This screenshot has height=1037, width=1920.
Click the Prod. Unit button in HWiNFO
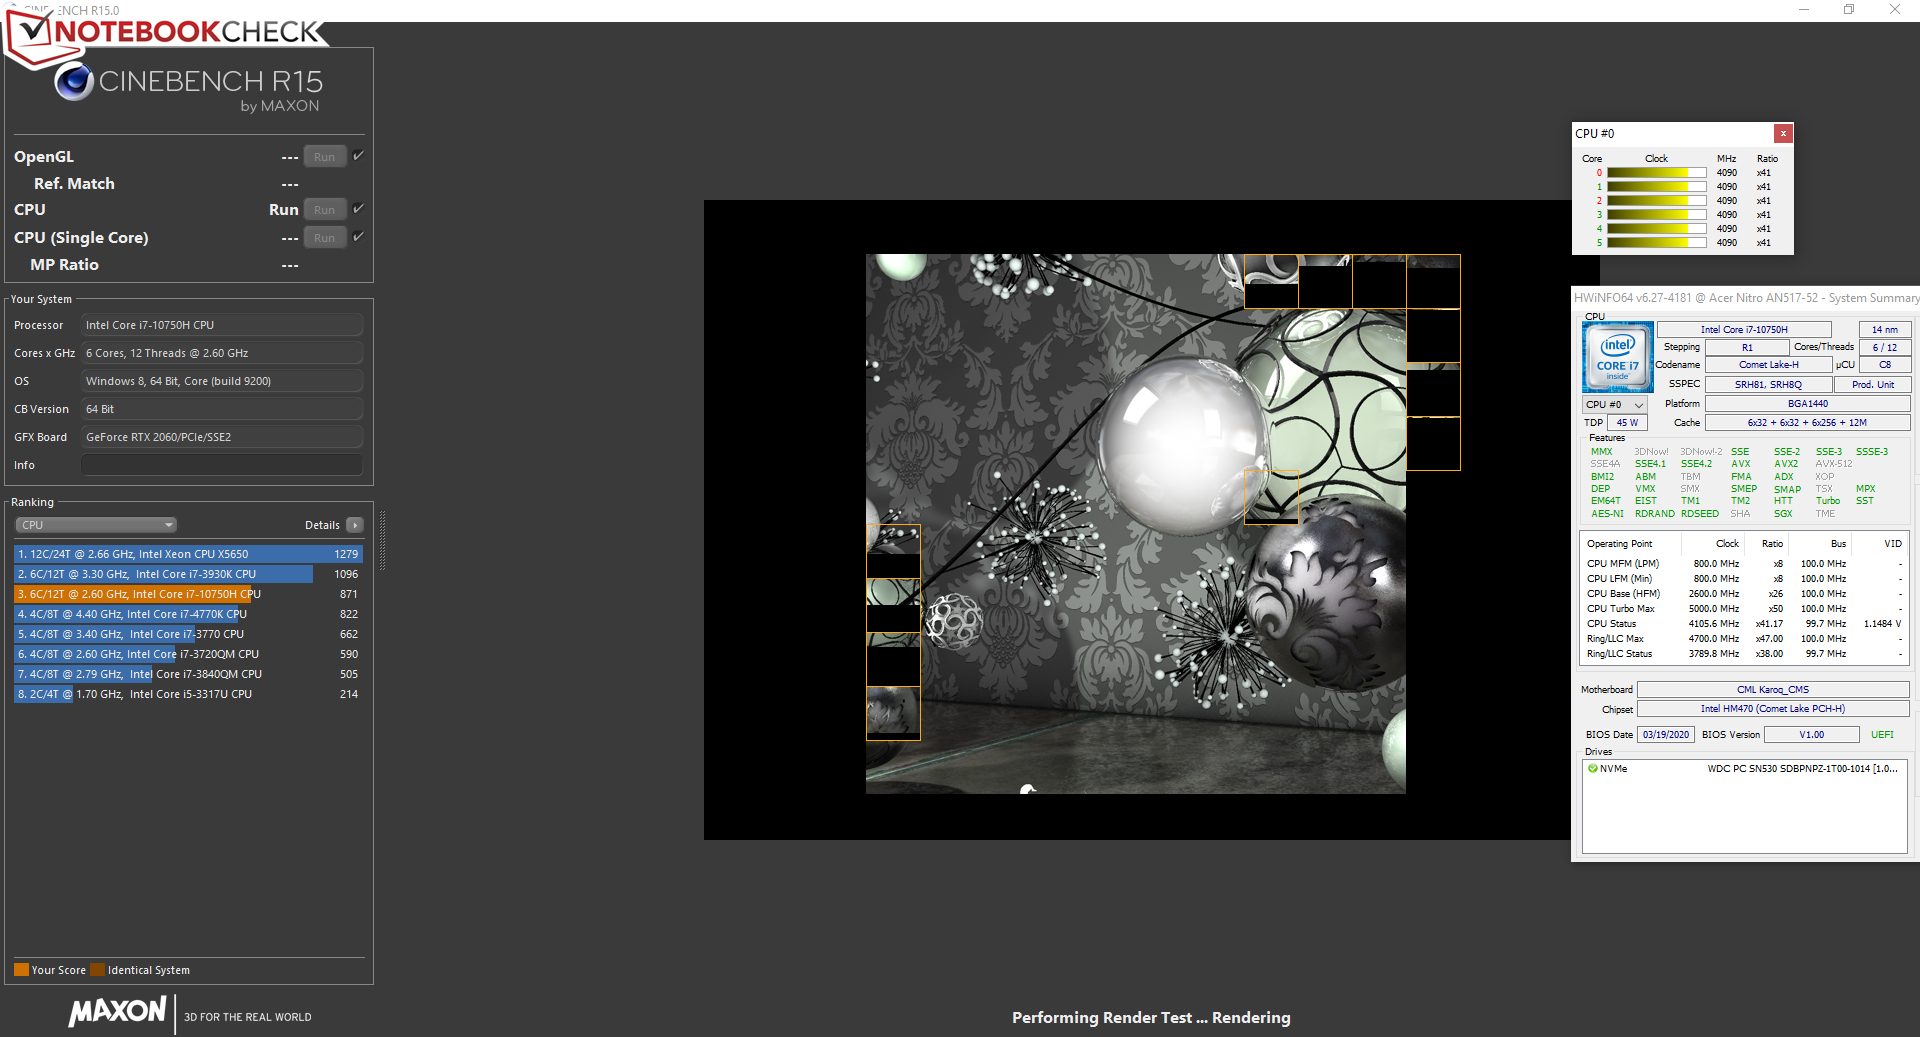[1872, 384]
